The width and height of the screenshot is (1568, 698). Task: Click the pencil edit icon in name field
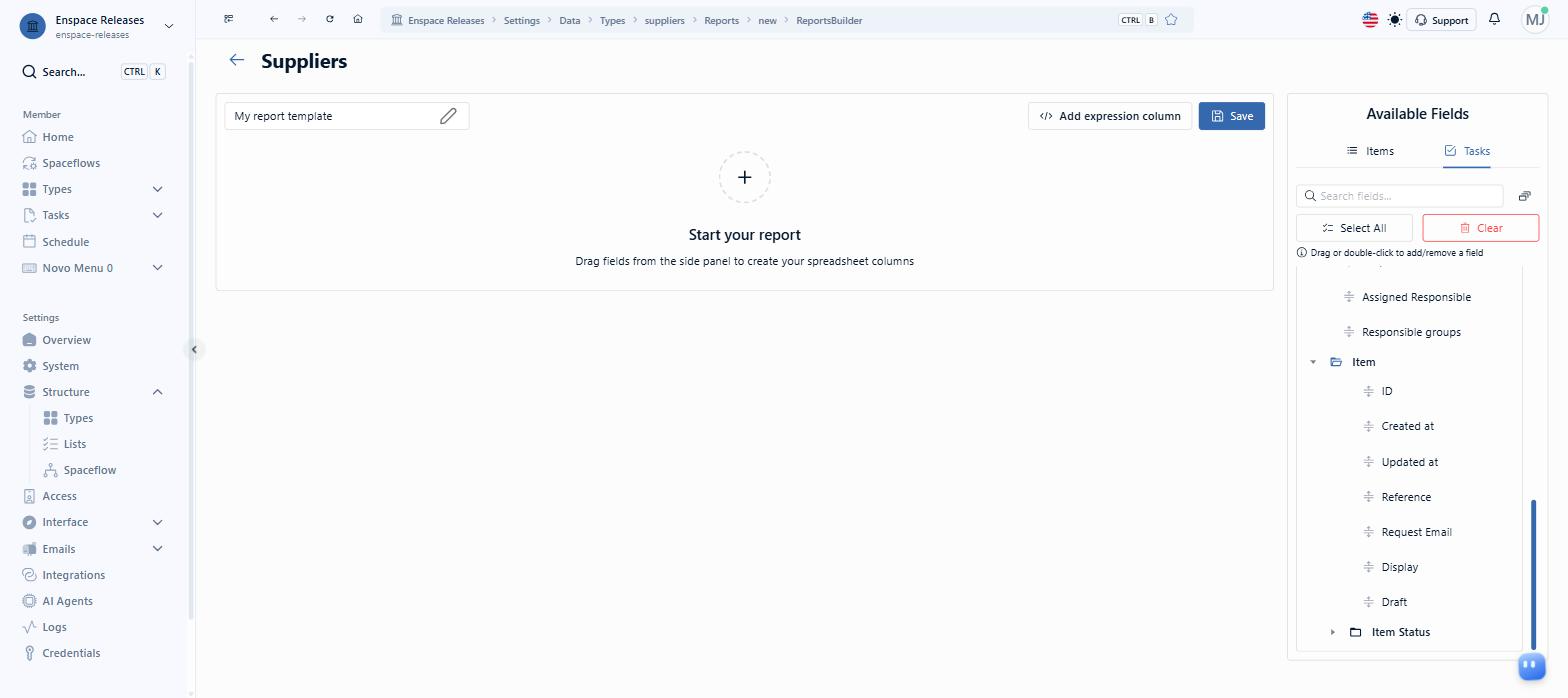click(448, 116)
